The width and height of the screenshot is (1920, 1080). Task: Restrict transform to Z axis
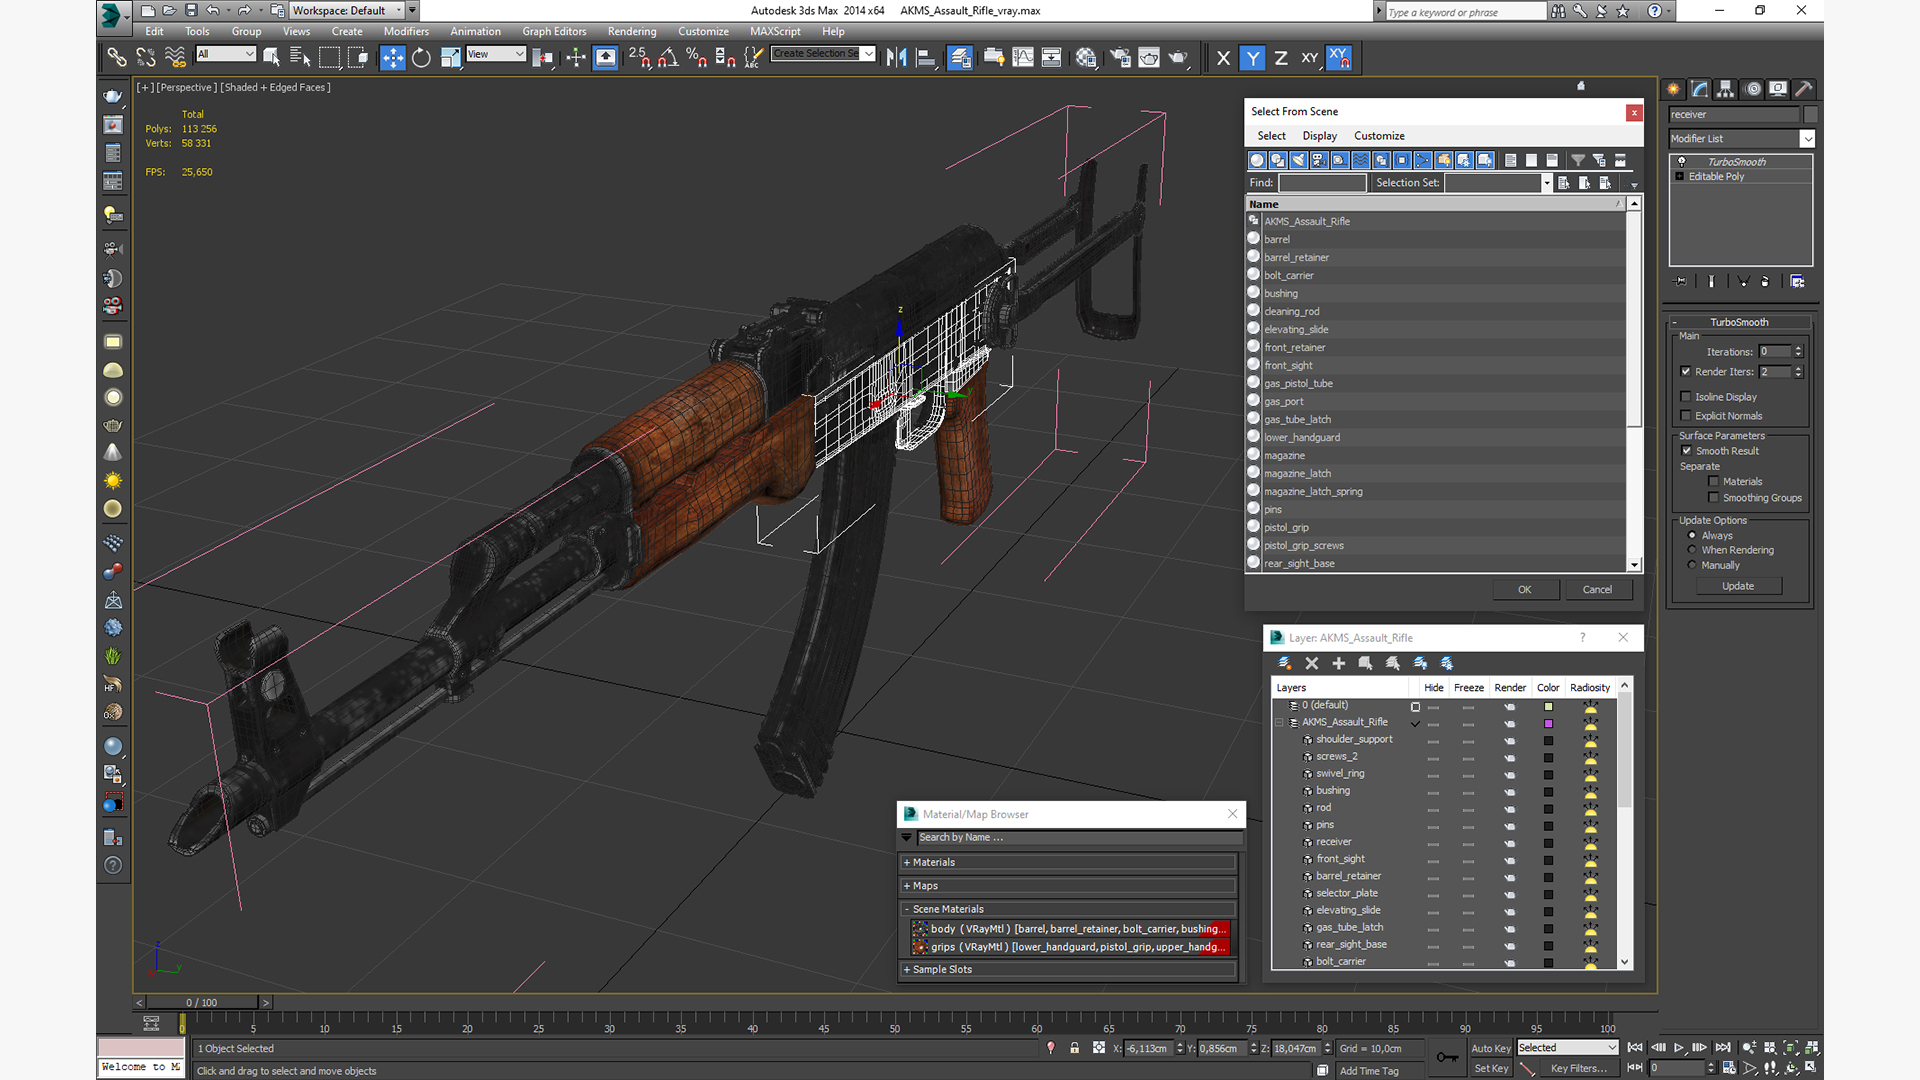[x=1281, y=58]
